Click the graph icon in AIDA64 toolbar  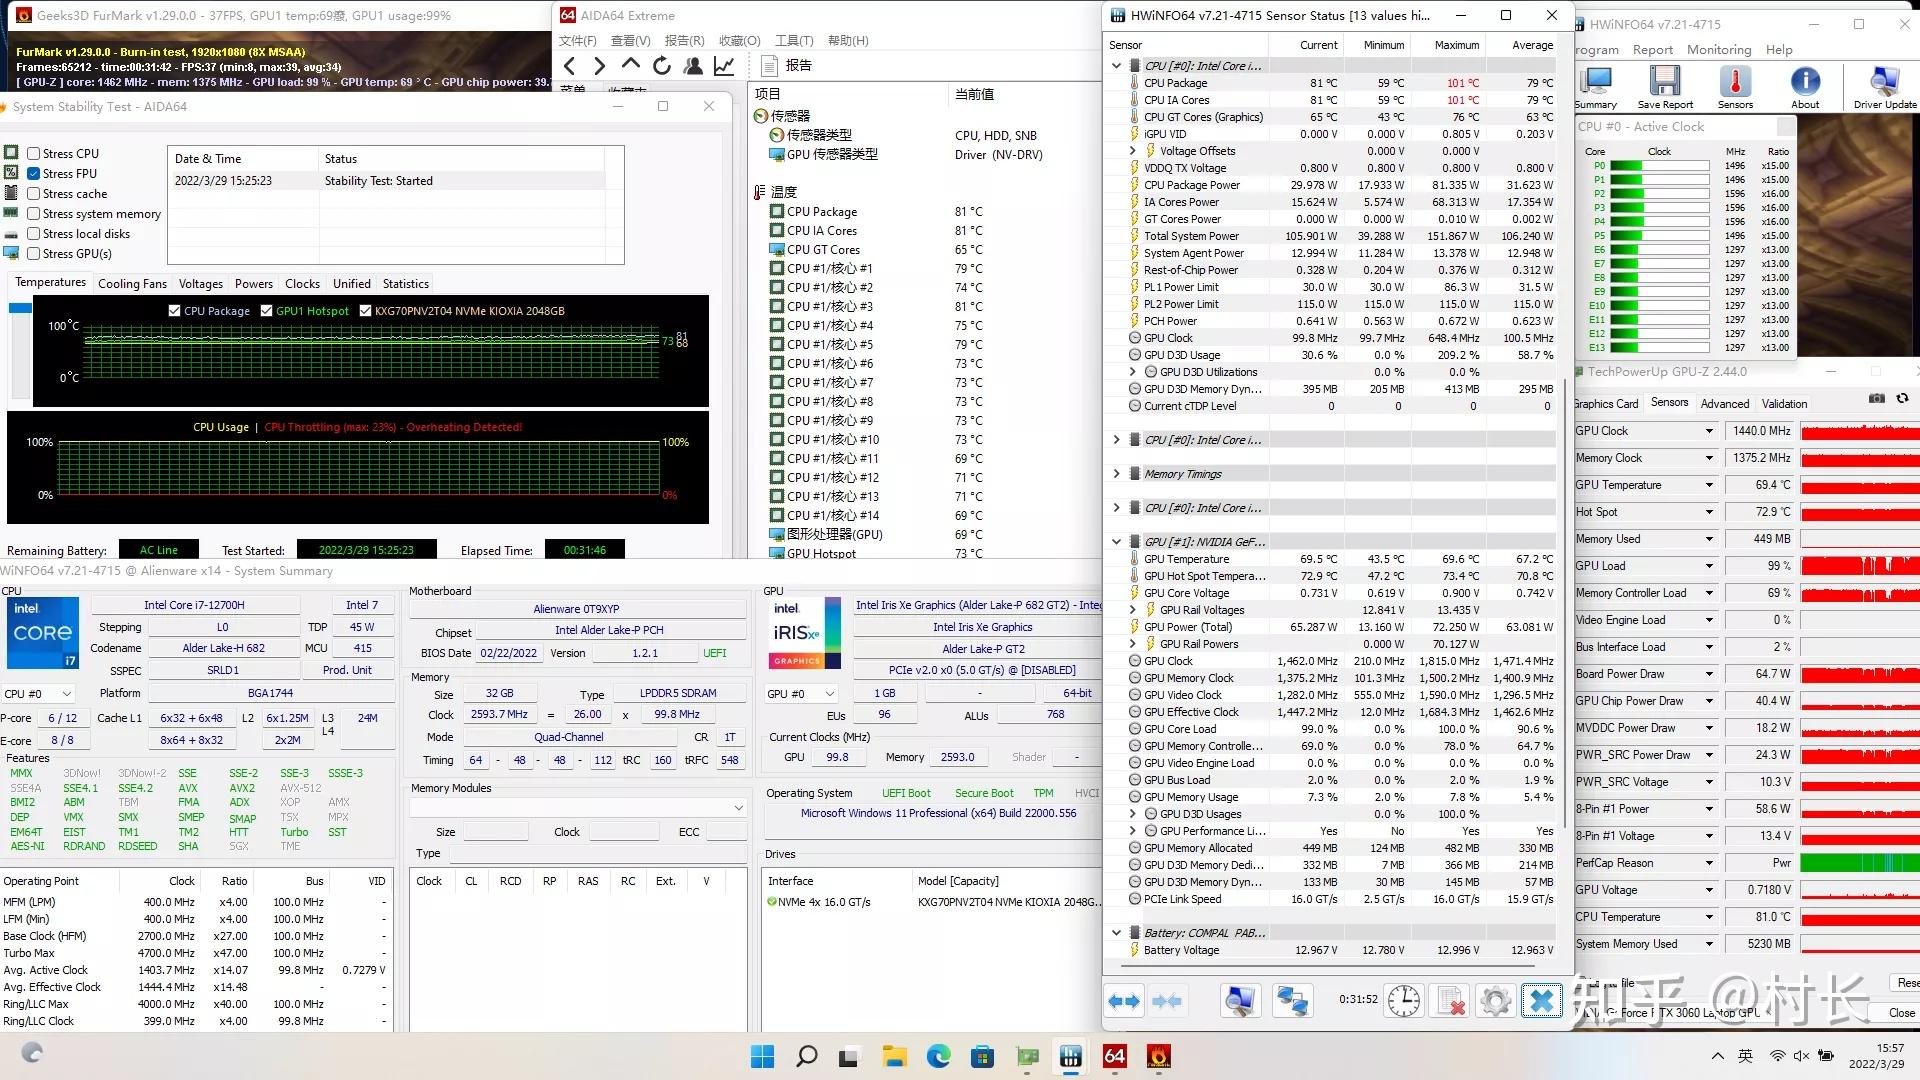[x=723, y=66]
